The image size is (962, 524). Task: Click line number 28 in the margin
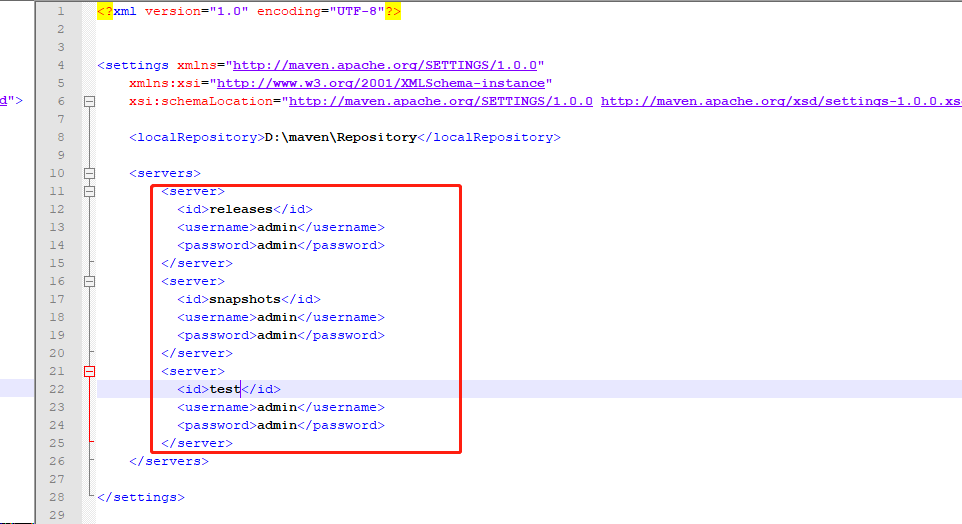pos(56,497)
